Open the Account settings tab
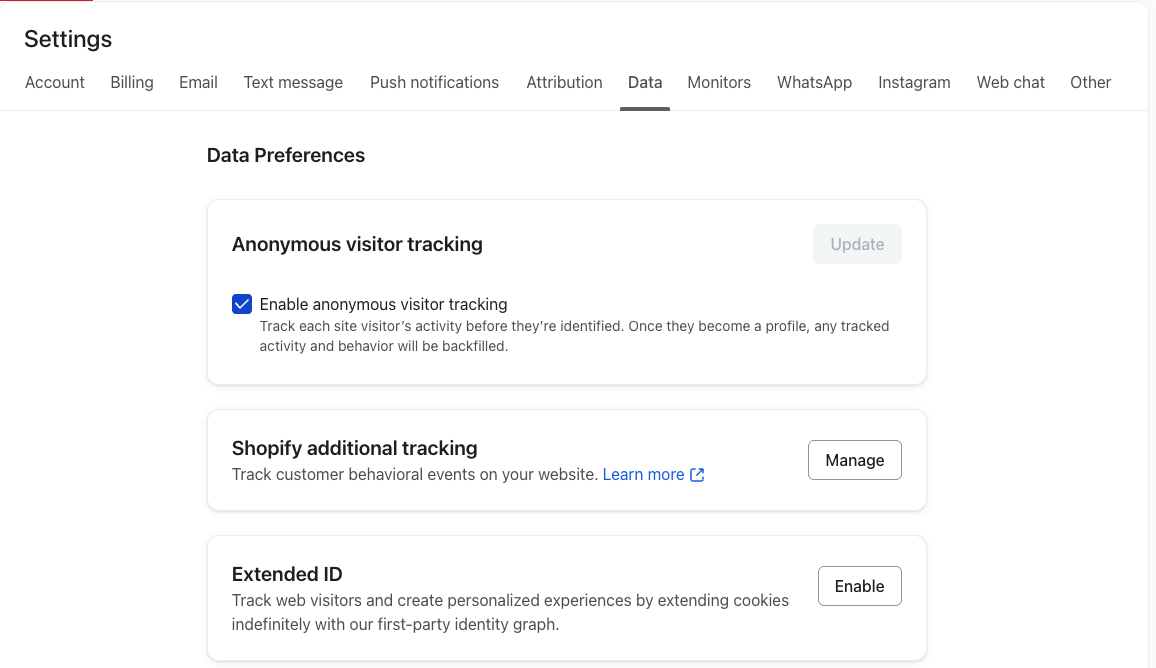The height and width of the screenshot is (668, 1156). [55, 83]
